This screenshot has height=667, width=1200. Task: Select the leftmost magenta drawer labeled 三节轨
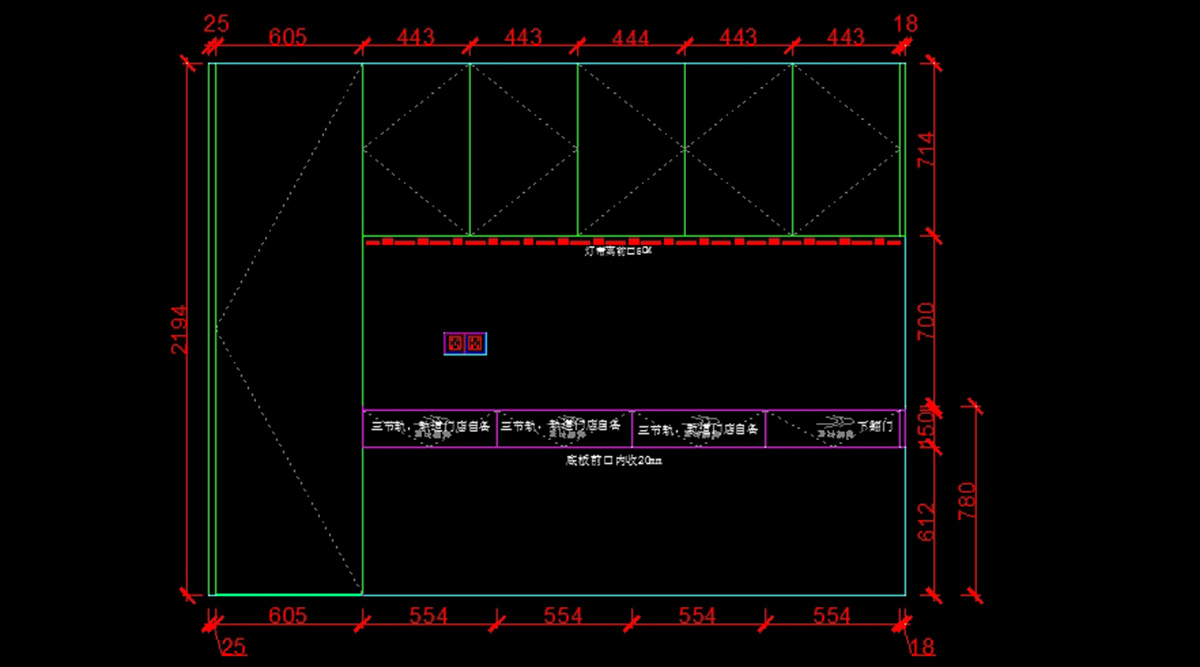pyautogui.click(x=430, y=428)
